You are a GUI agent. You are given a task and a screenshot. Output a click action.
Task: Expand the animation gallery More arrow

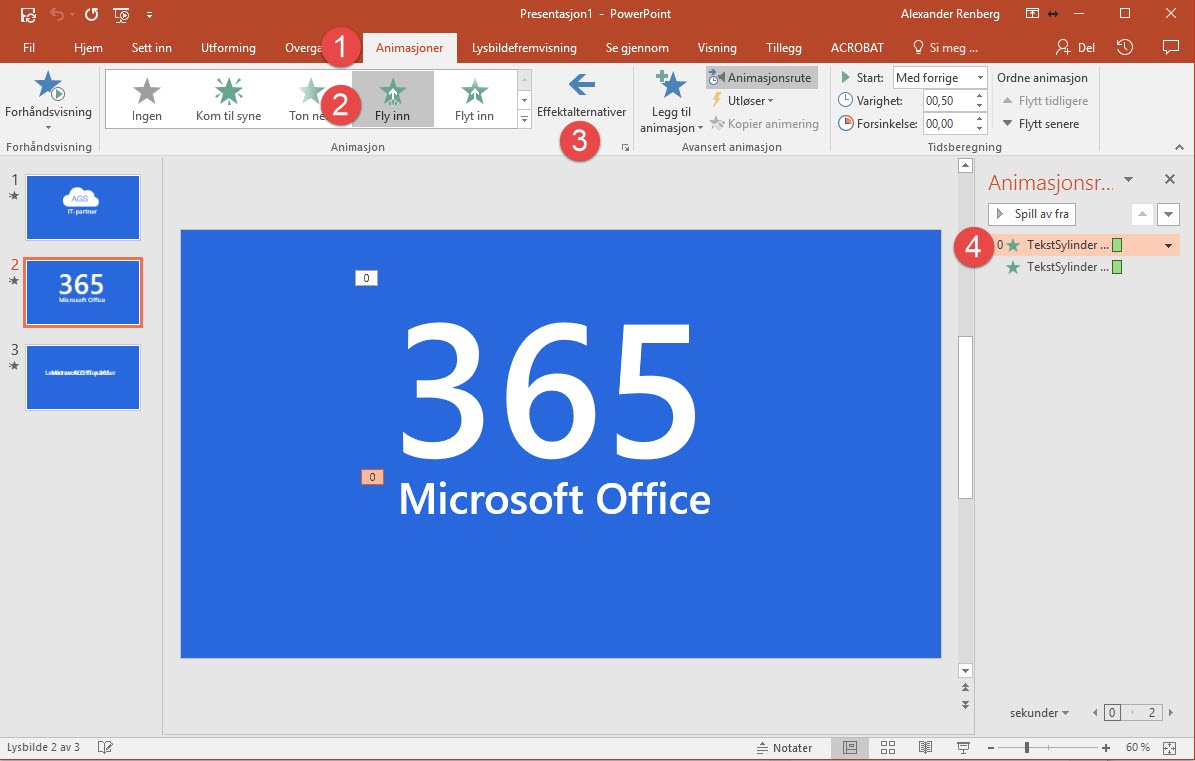point(524,120)
